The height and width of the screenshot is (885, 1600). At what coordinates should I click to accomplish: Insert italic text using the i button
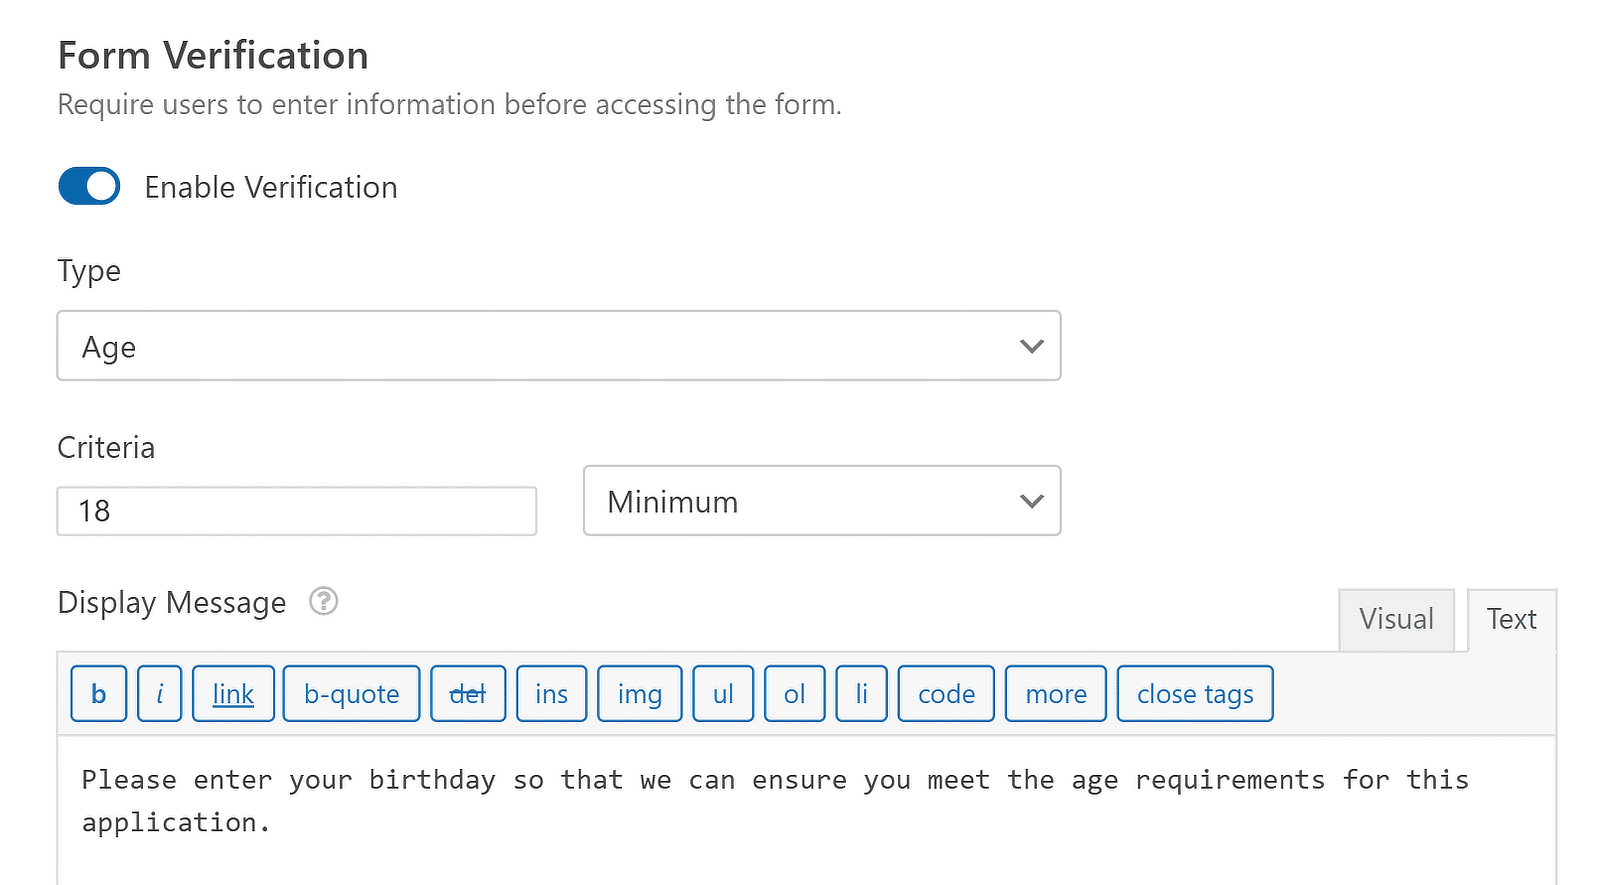pos(159,693)
